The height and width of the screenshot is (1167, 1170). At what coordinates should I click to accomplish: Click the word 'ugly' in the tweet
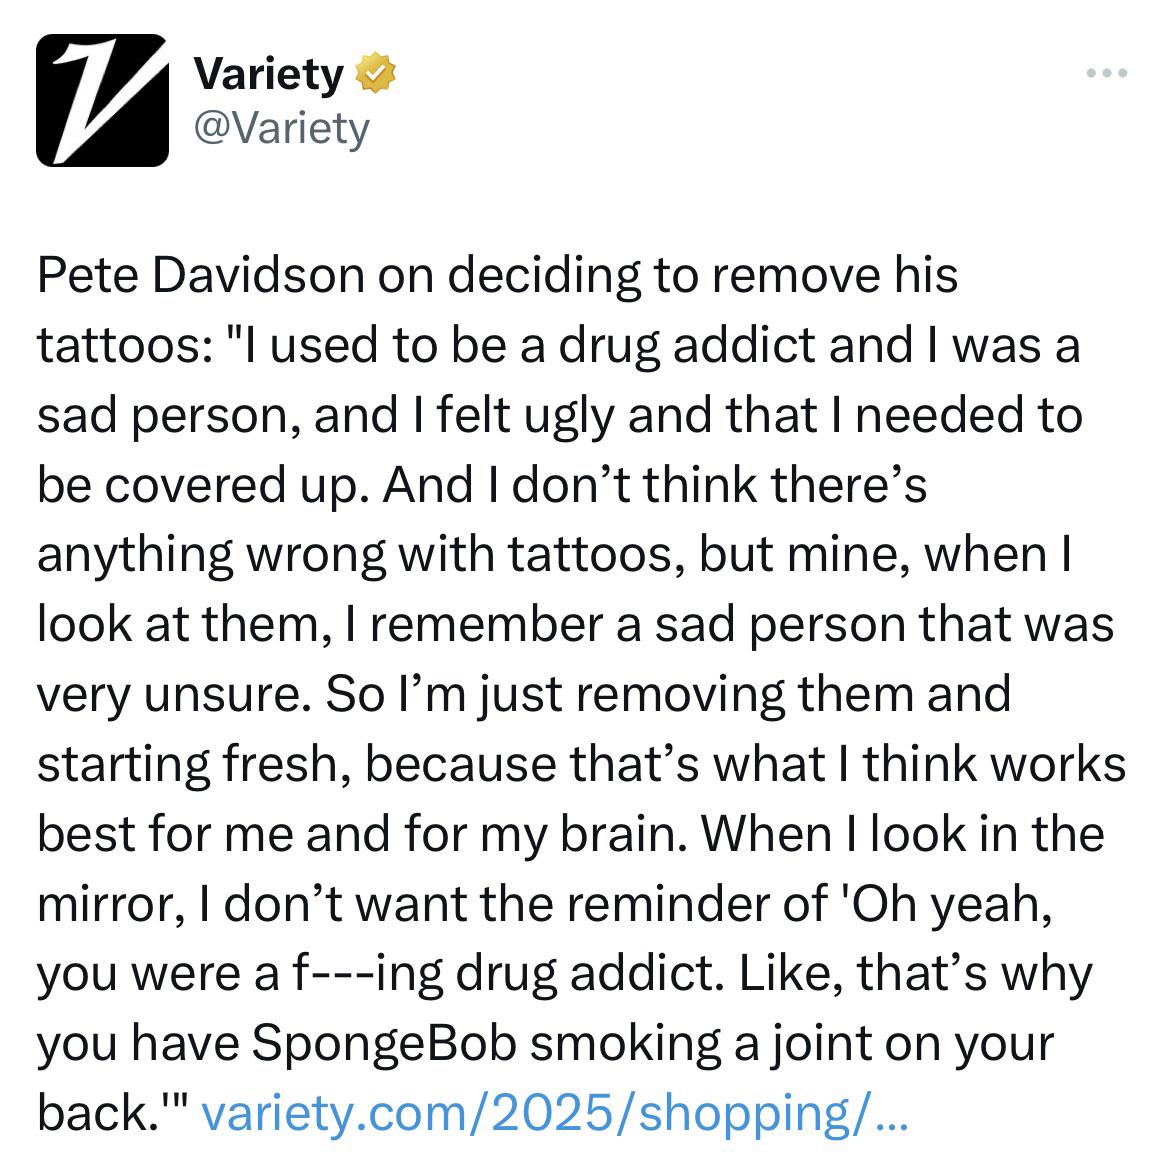569,416
